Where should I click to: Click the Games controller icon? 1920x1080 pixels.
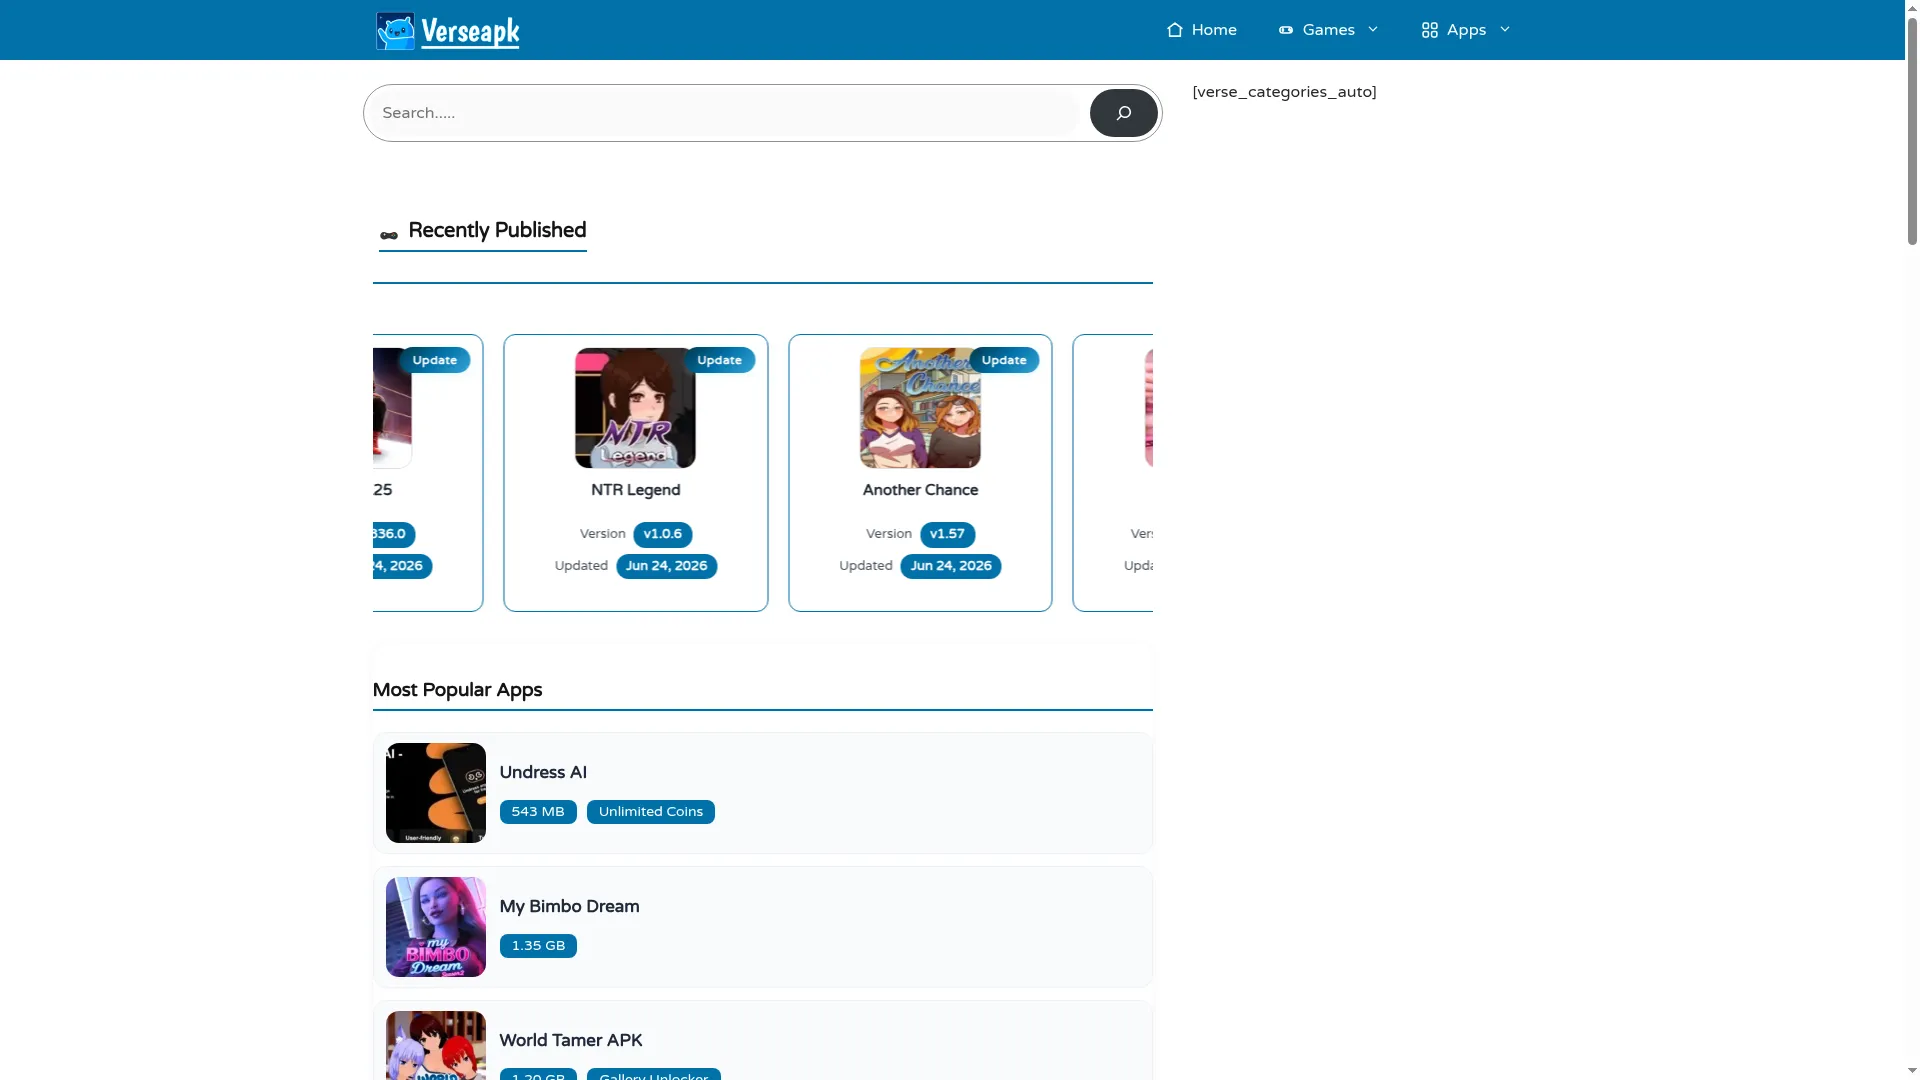tap(1286, 30)
